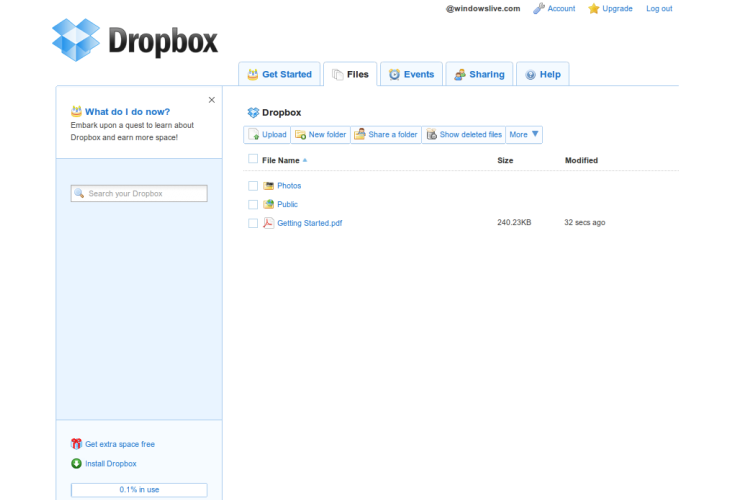The height and width of the screenshot is (500, 750).
Task: Check the Photos folder checkbox
Action: click(x=253, y=186)
